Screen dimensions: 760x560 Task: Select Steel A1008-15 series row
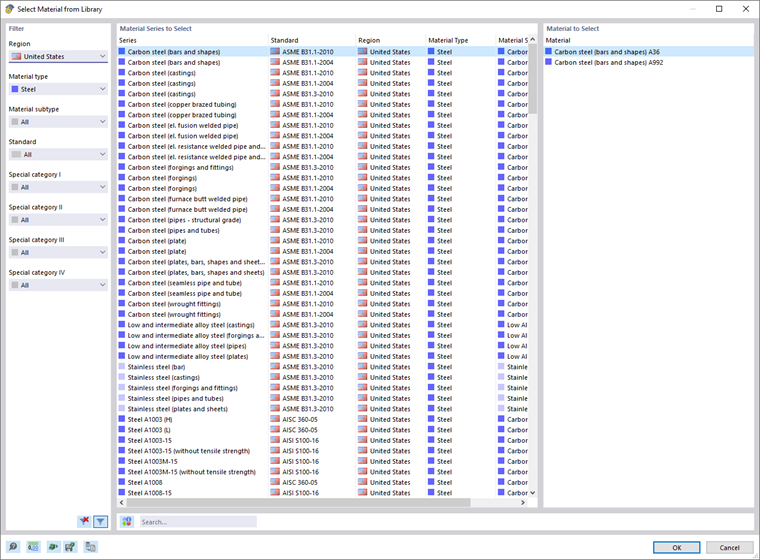click(323, 493)
